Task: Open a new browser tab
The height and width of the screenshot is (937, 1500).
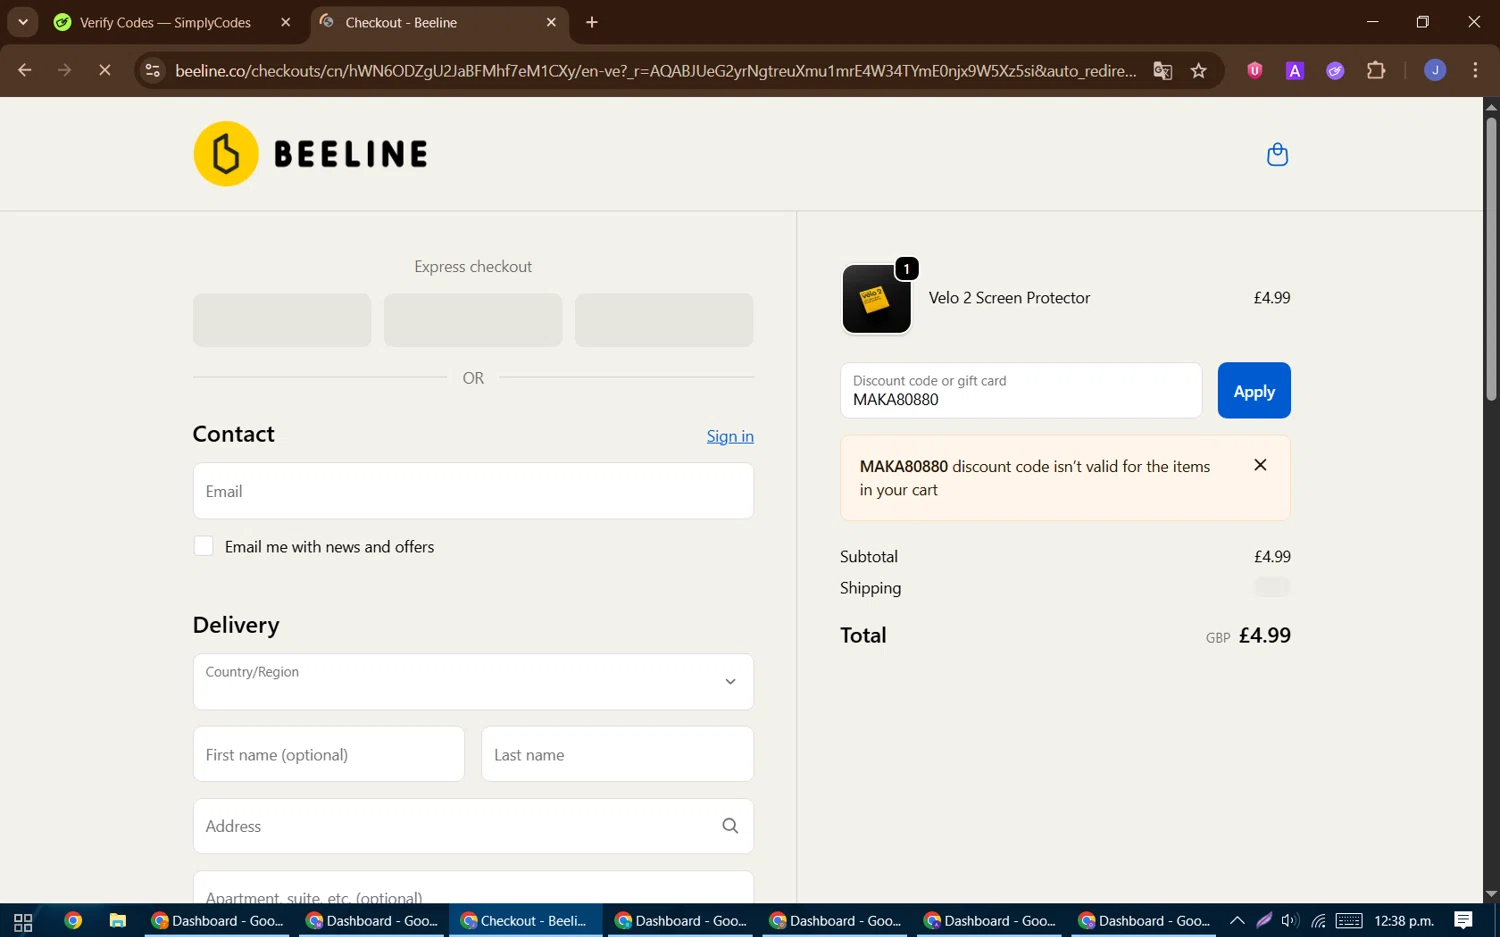Action: tap(592, 22)
